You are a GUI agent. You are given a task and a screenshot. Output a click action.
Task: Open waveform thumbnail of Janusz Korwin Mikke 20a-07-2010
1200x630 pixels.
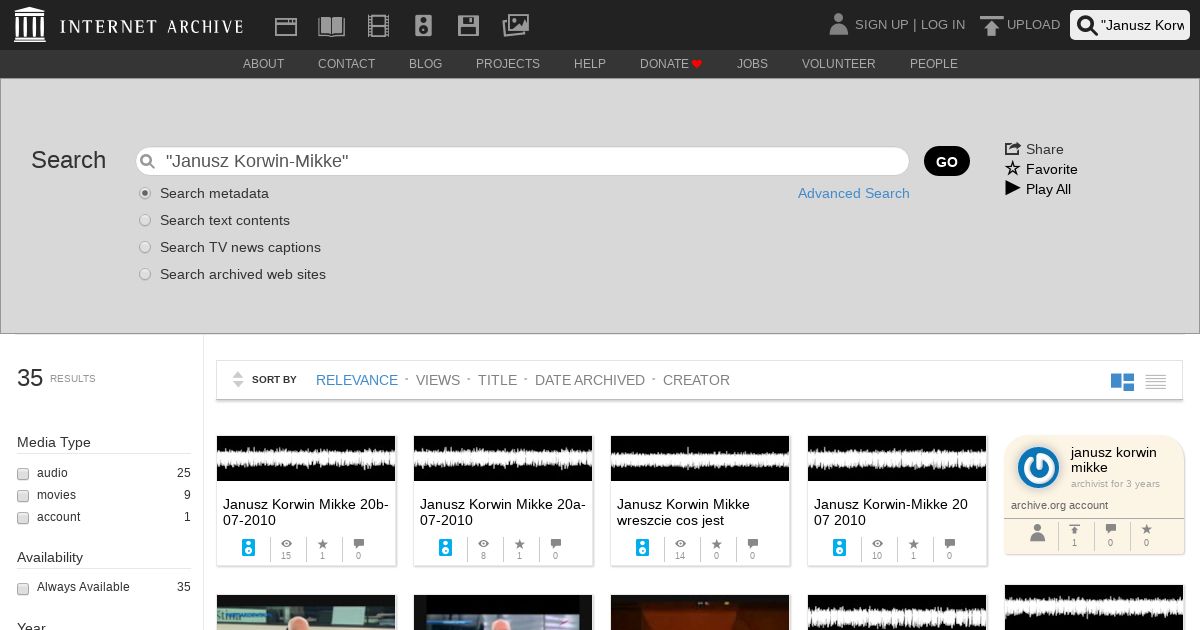503,458
